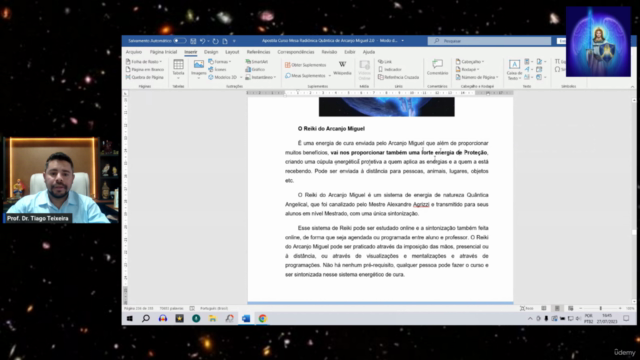Click the save icon in the title bar
The height and width of the screenshot is (360, 640).
193,41
